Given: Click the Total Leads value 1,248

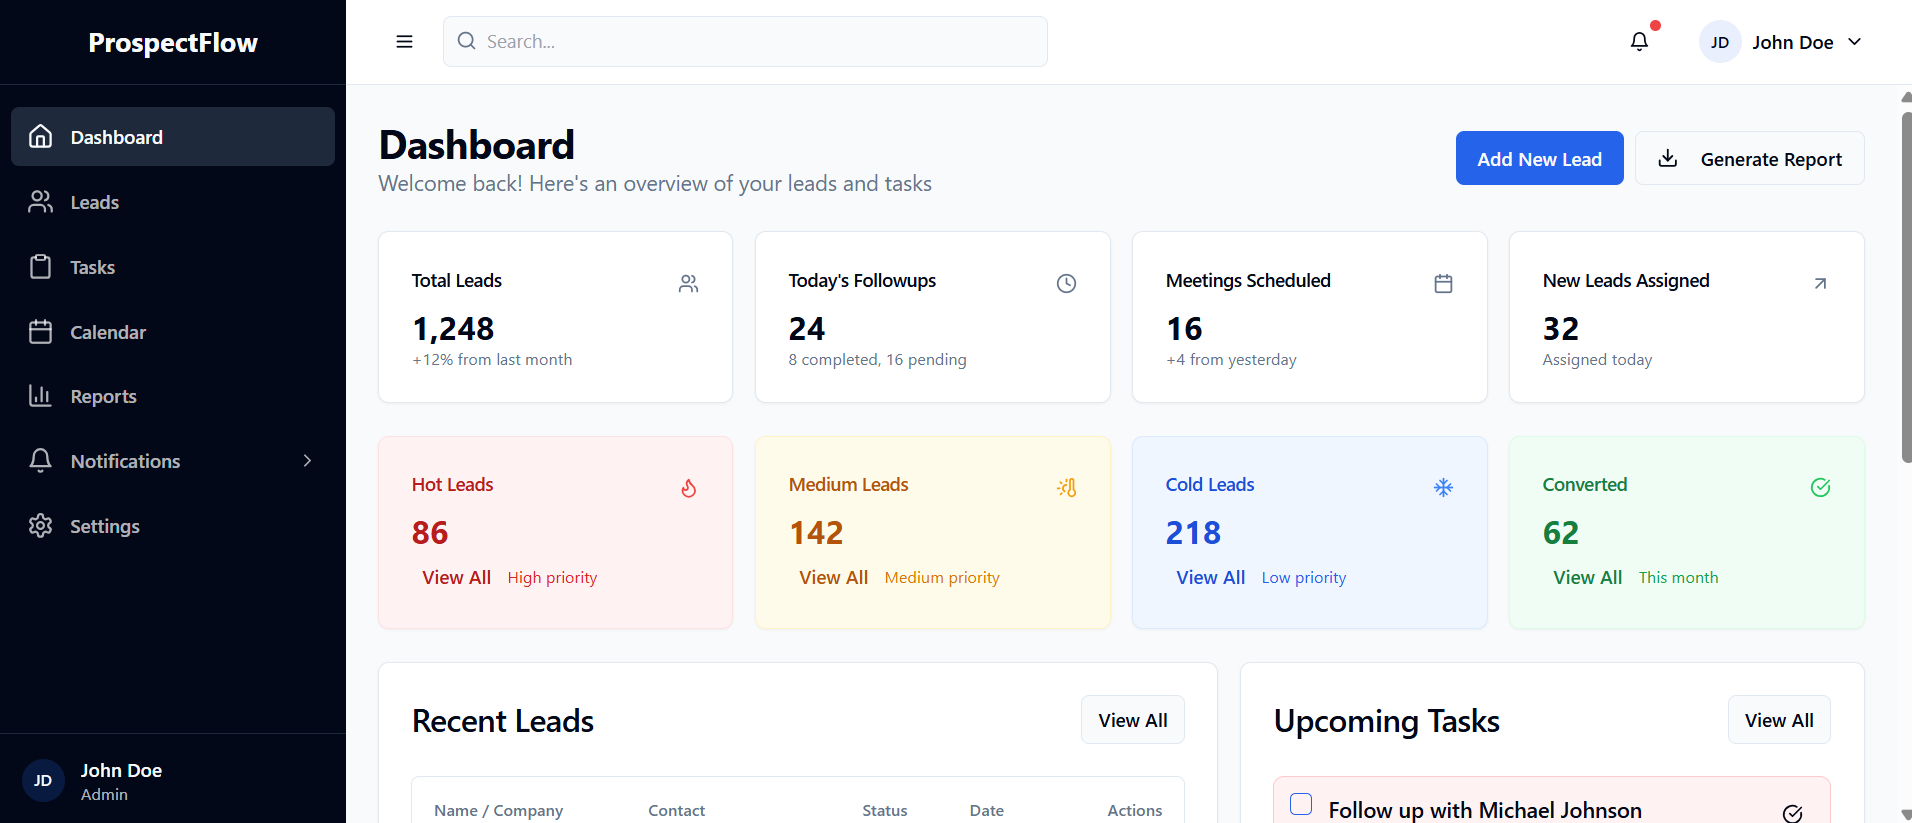Looking at the screenshot, I should tap(453, 328).
